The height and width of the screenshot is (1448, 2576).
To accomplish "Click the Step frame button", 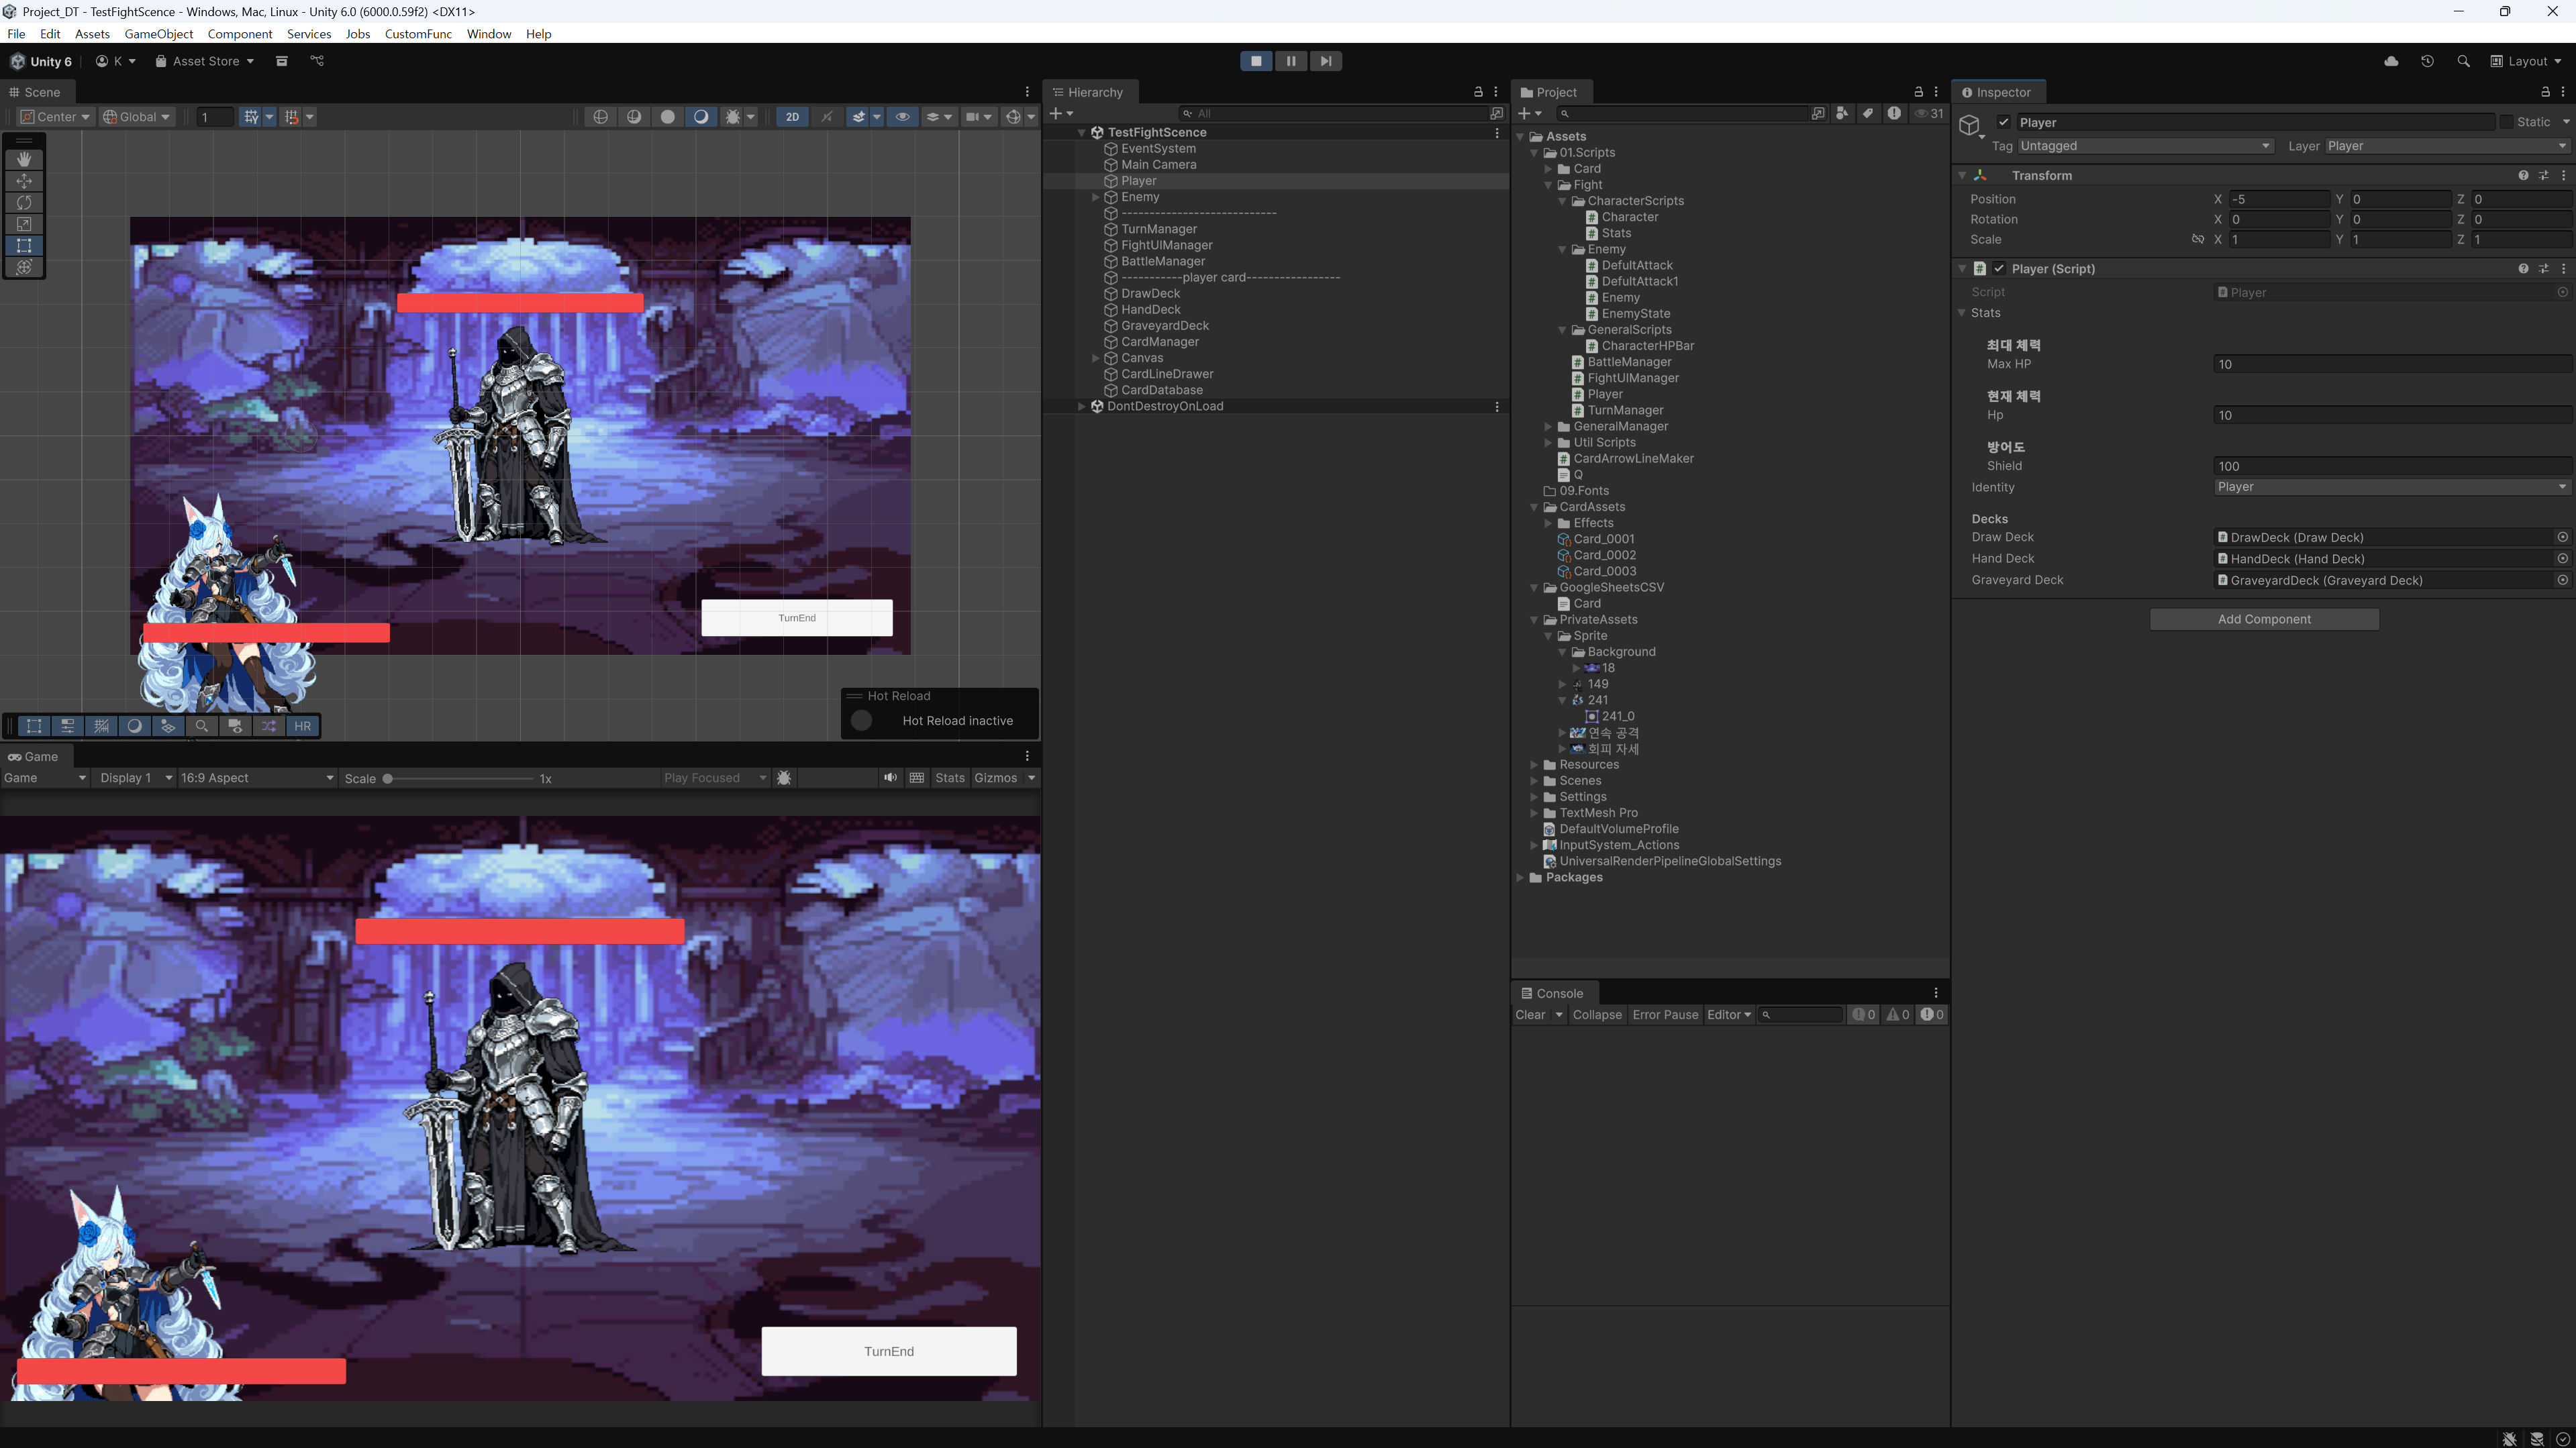I will pos(1325,61).
